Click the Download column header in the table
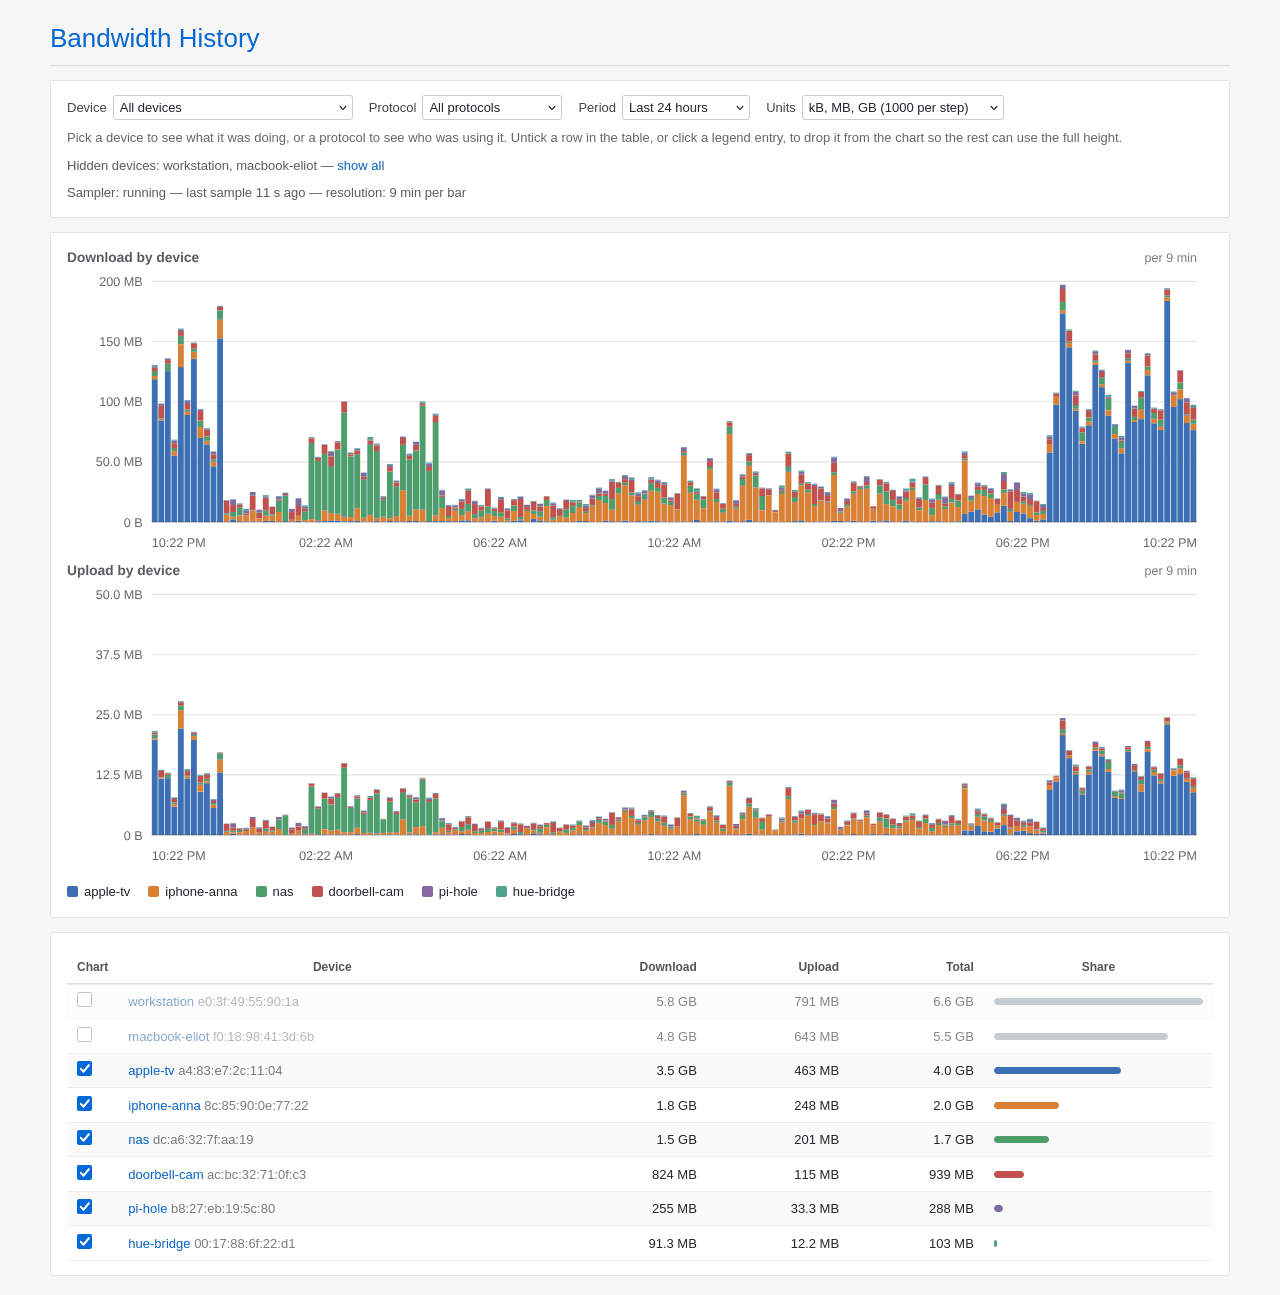 [x=668, y=967]
